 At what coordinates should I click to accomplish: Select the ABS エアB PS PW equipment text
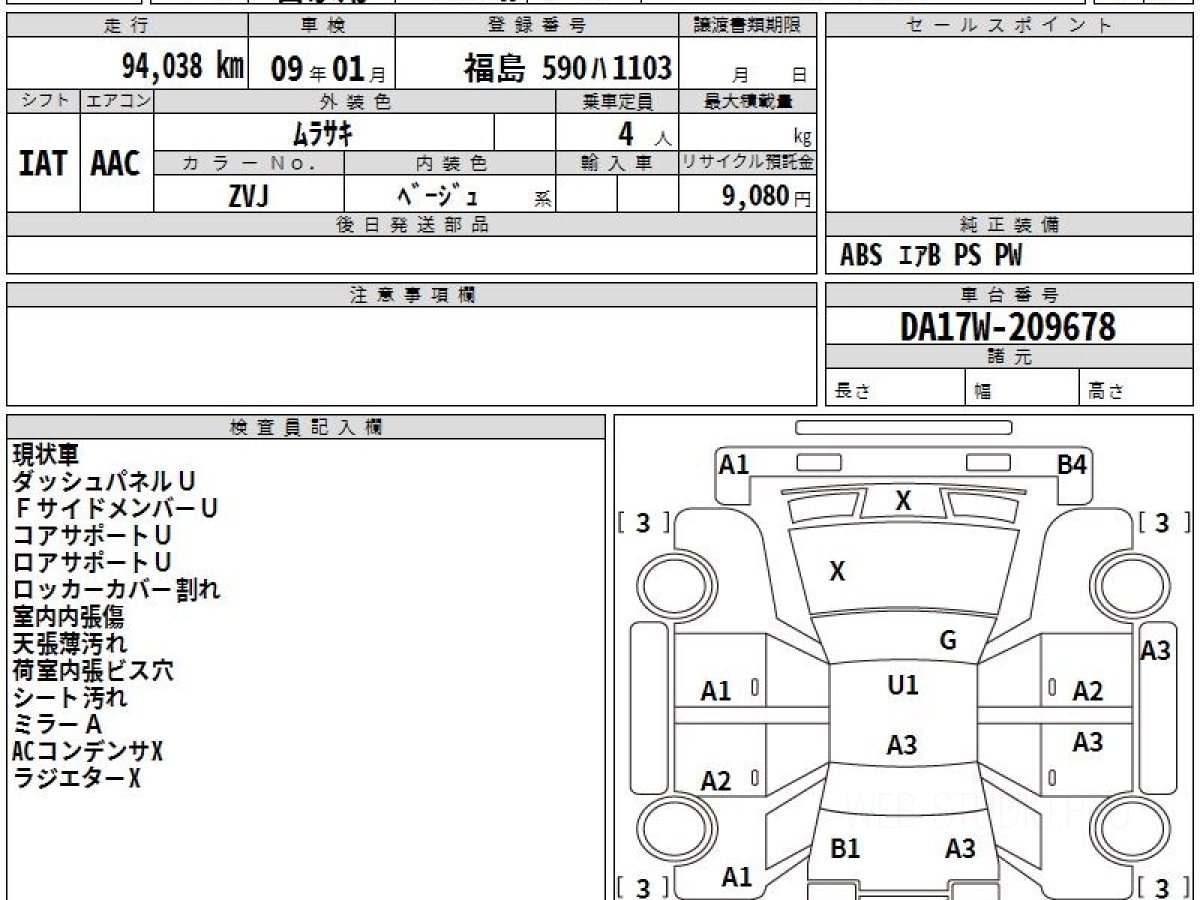931,256
